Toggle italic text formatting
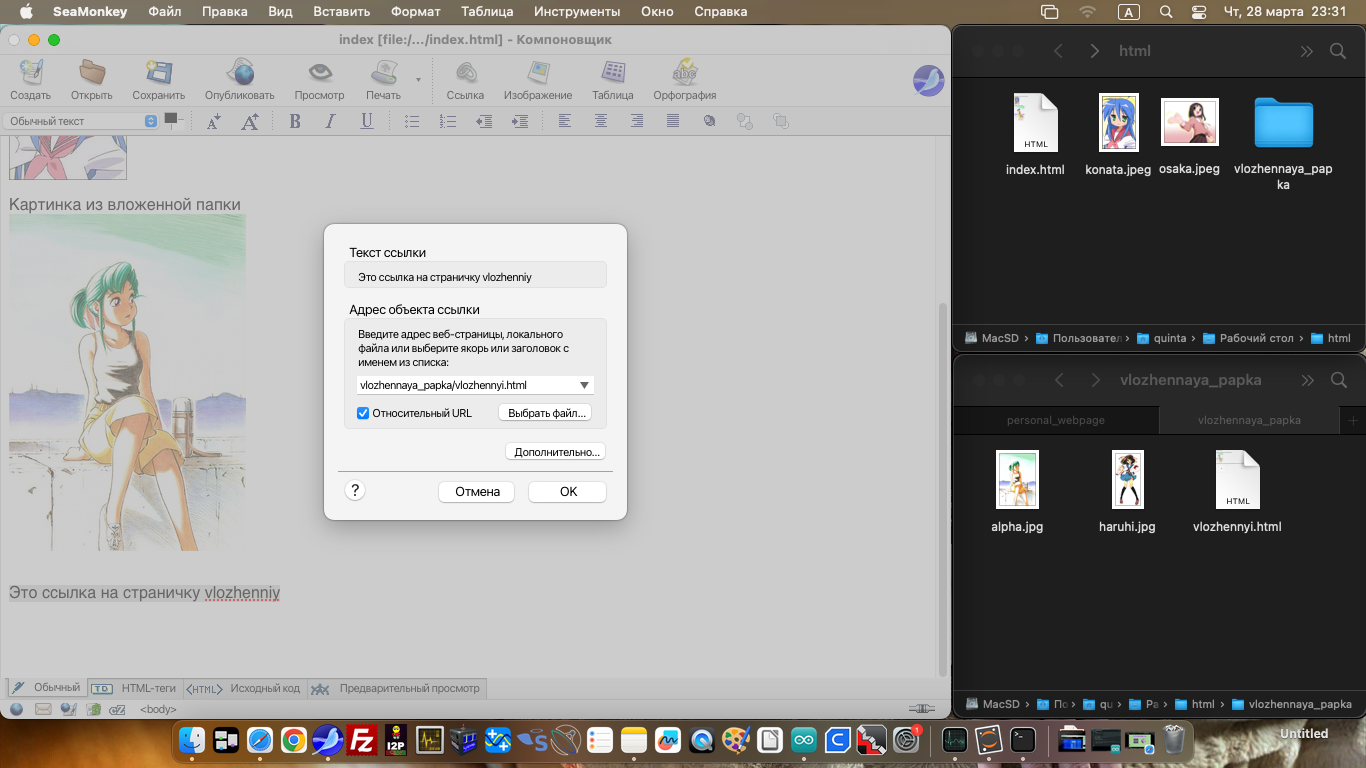The image size is (1366, 768). [x=330, y=121]
